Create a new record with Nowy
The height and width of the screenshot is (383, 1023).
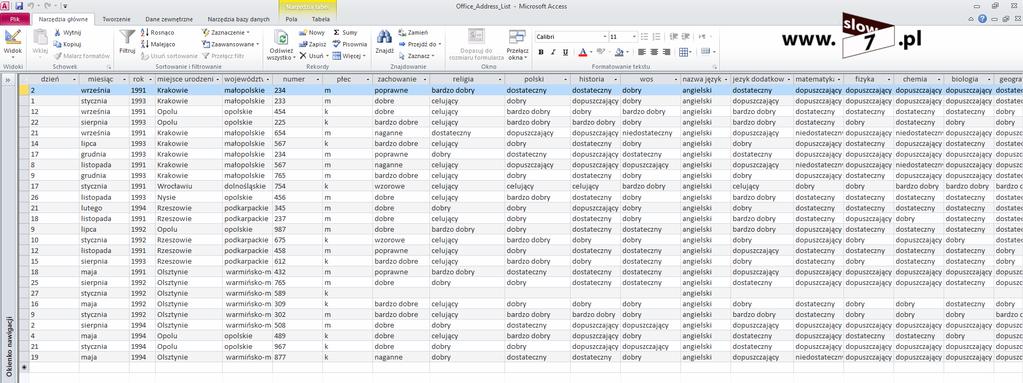312,32
